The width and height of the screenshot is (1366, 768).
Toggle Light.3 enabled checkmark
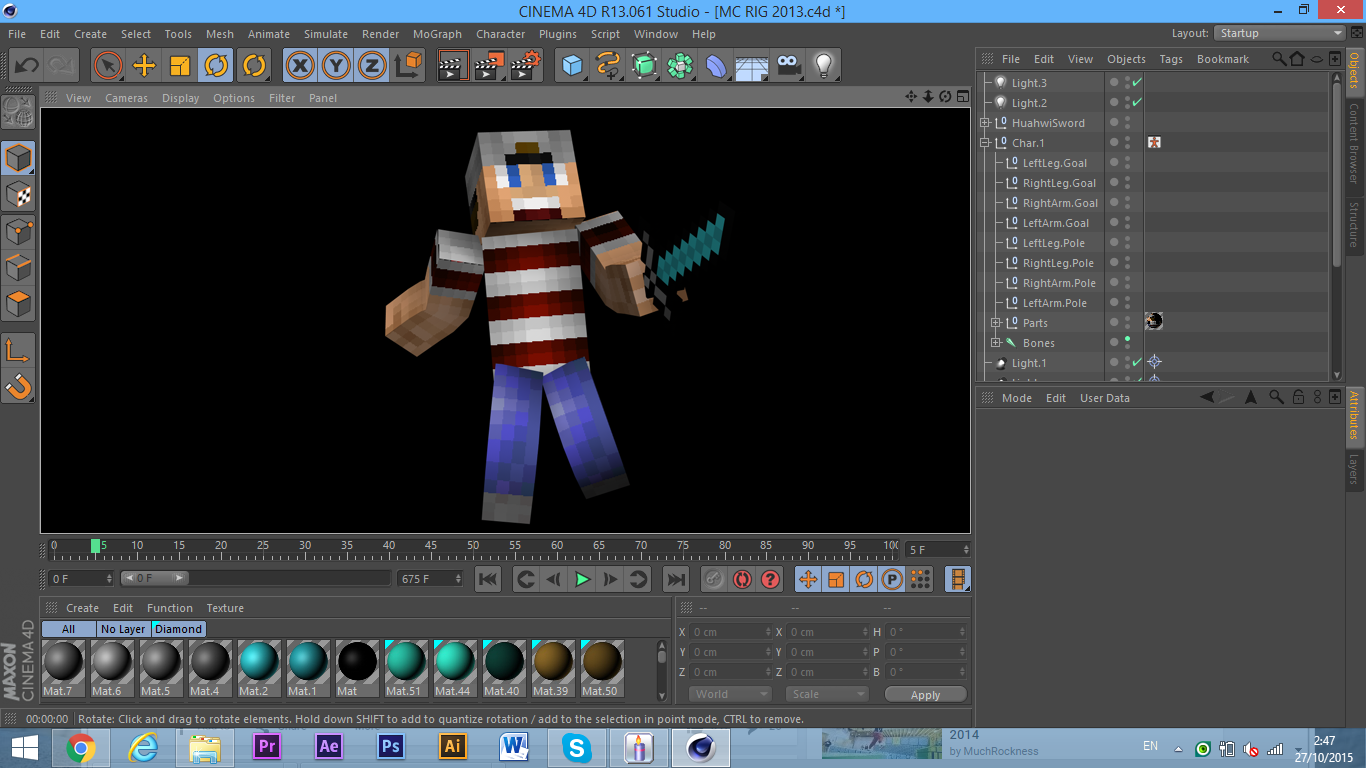click(1137, 82)
